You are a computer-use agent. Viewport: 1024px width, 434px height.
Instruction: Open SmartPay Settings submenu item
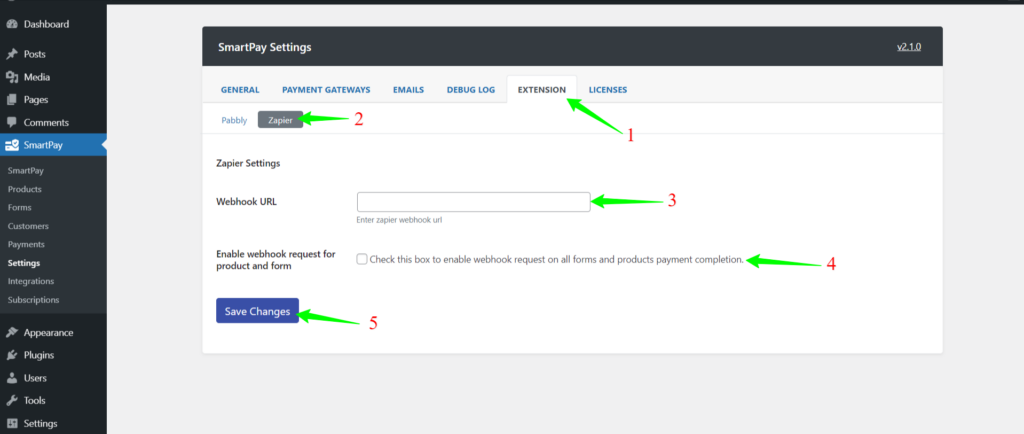[x=24, y=263]
